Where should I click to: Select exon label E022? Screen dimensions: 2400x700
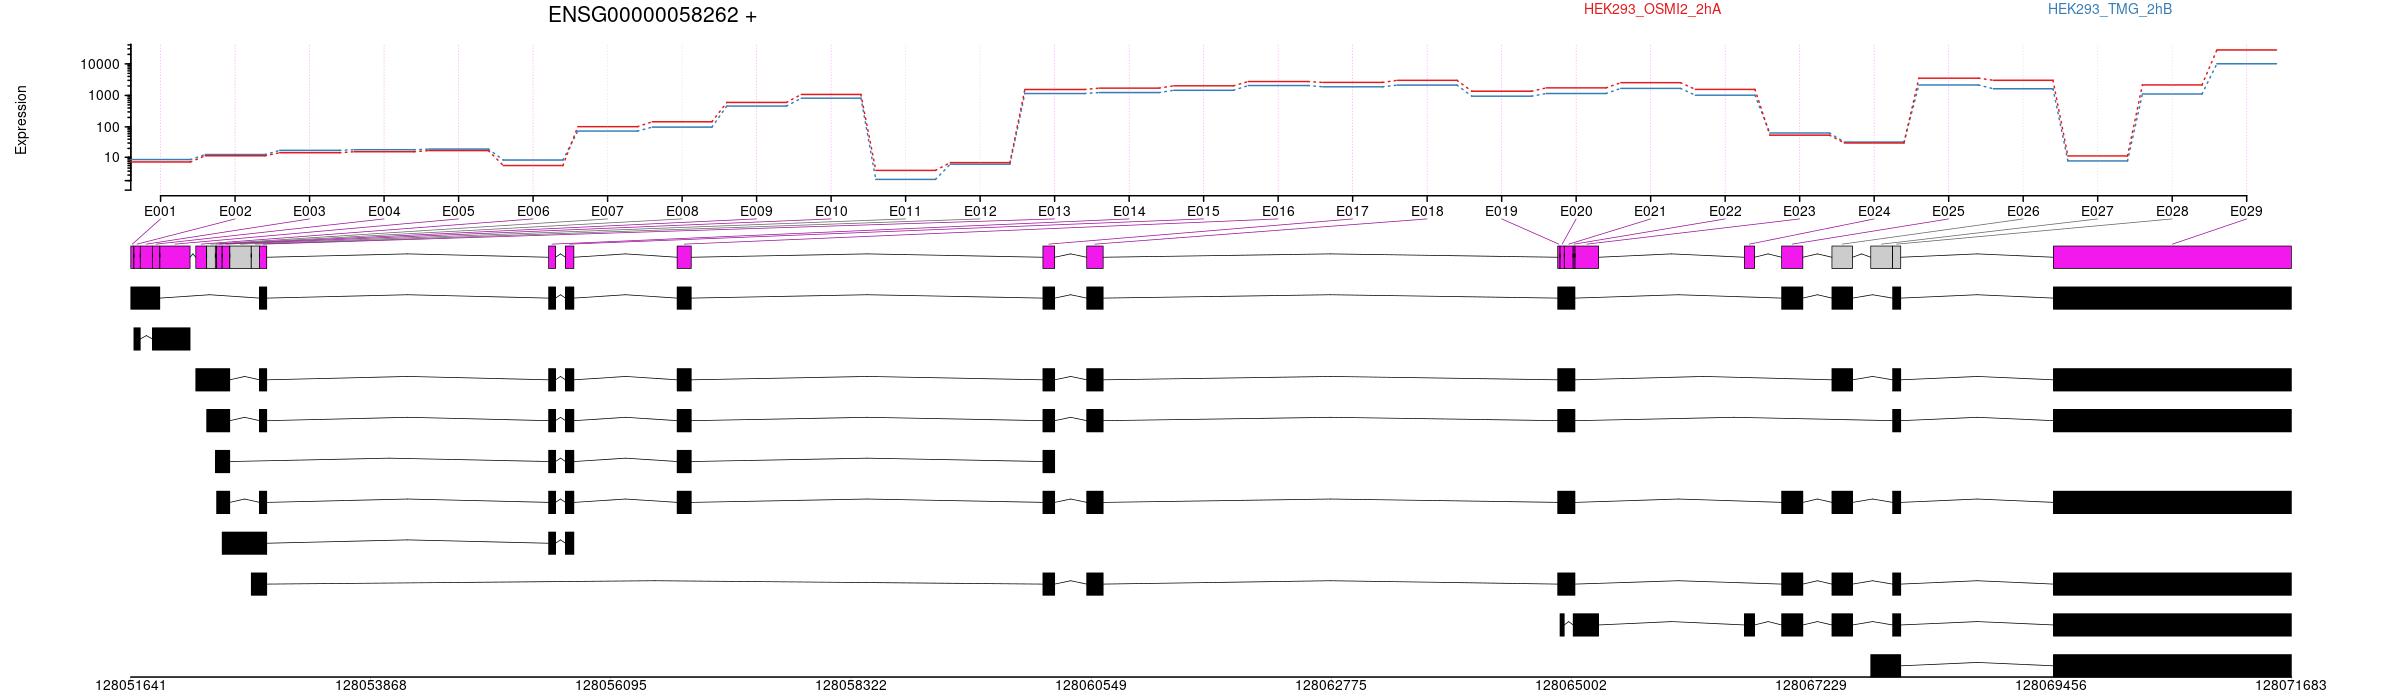[1725, 211]
